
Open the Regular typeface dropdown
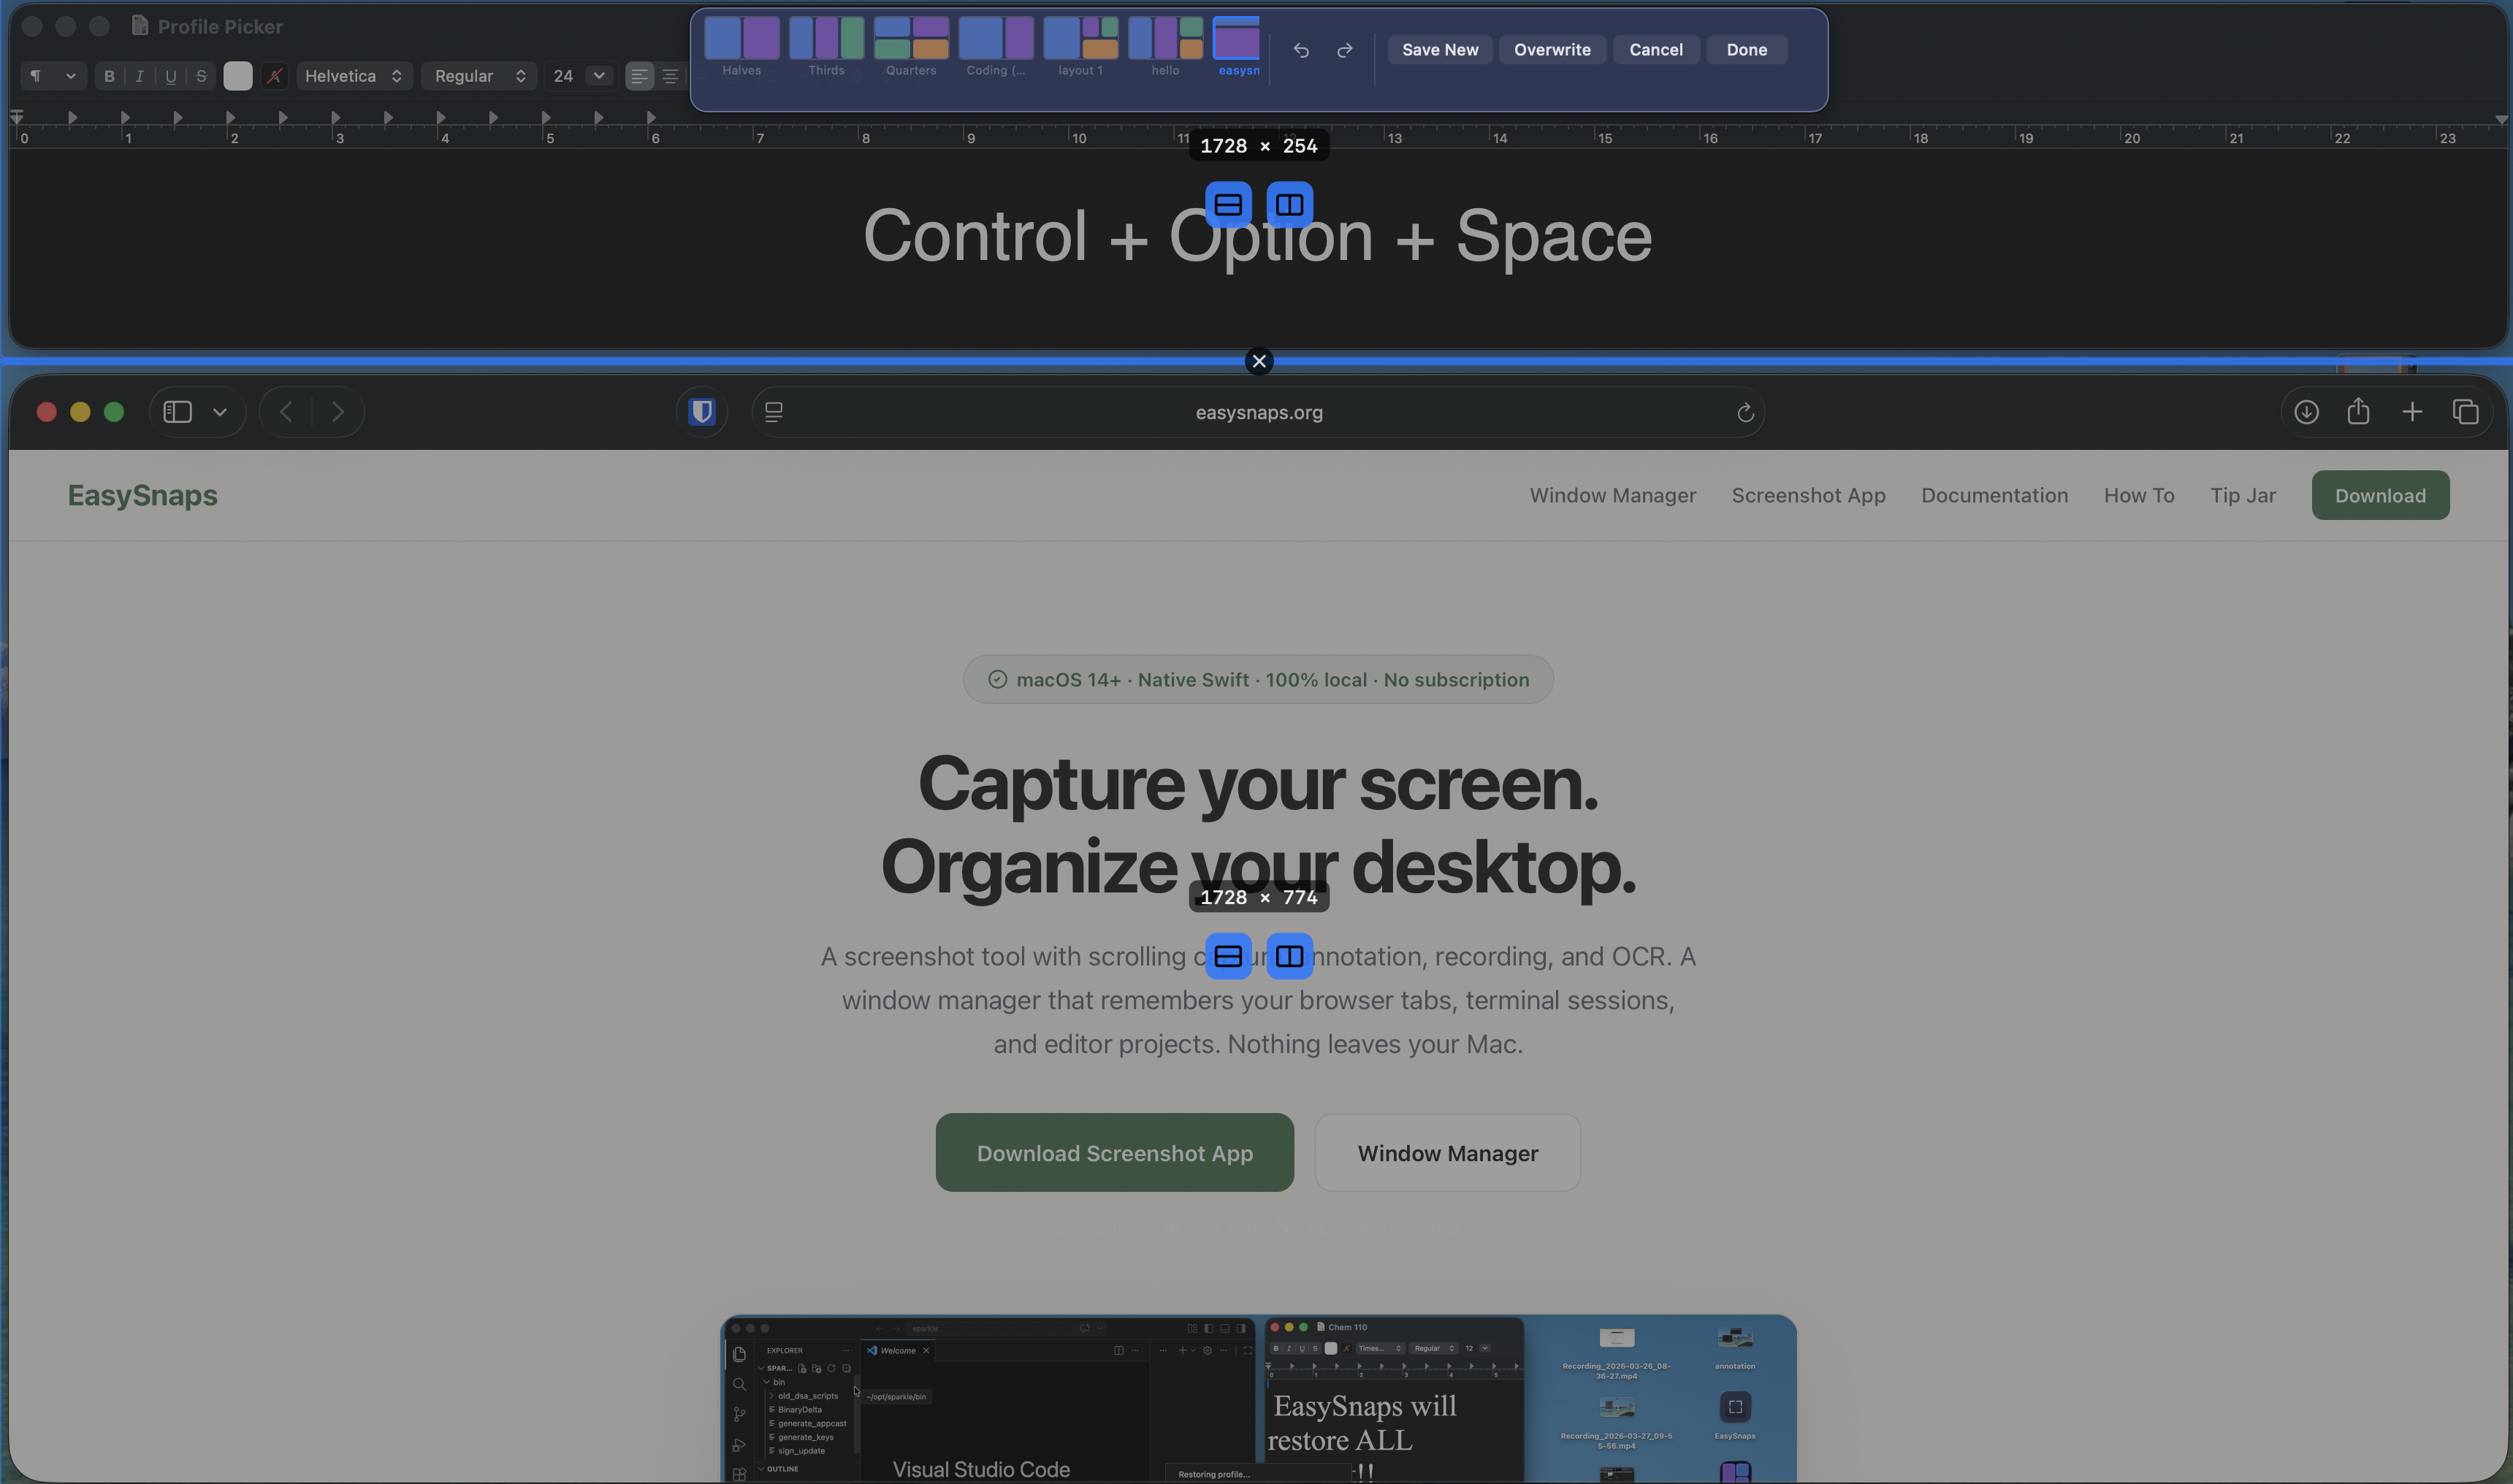coord(480,76)
